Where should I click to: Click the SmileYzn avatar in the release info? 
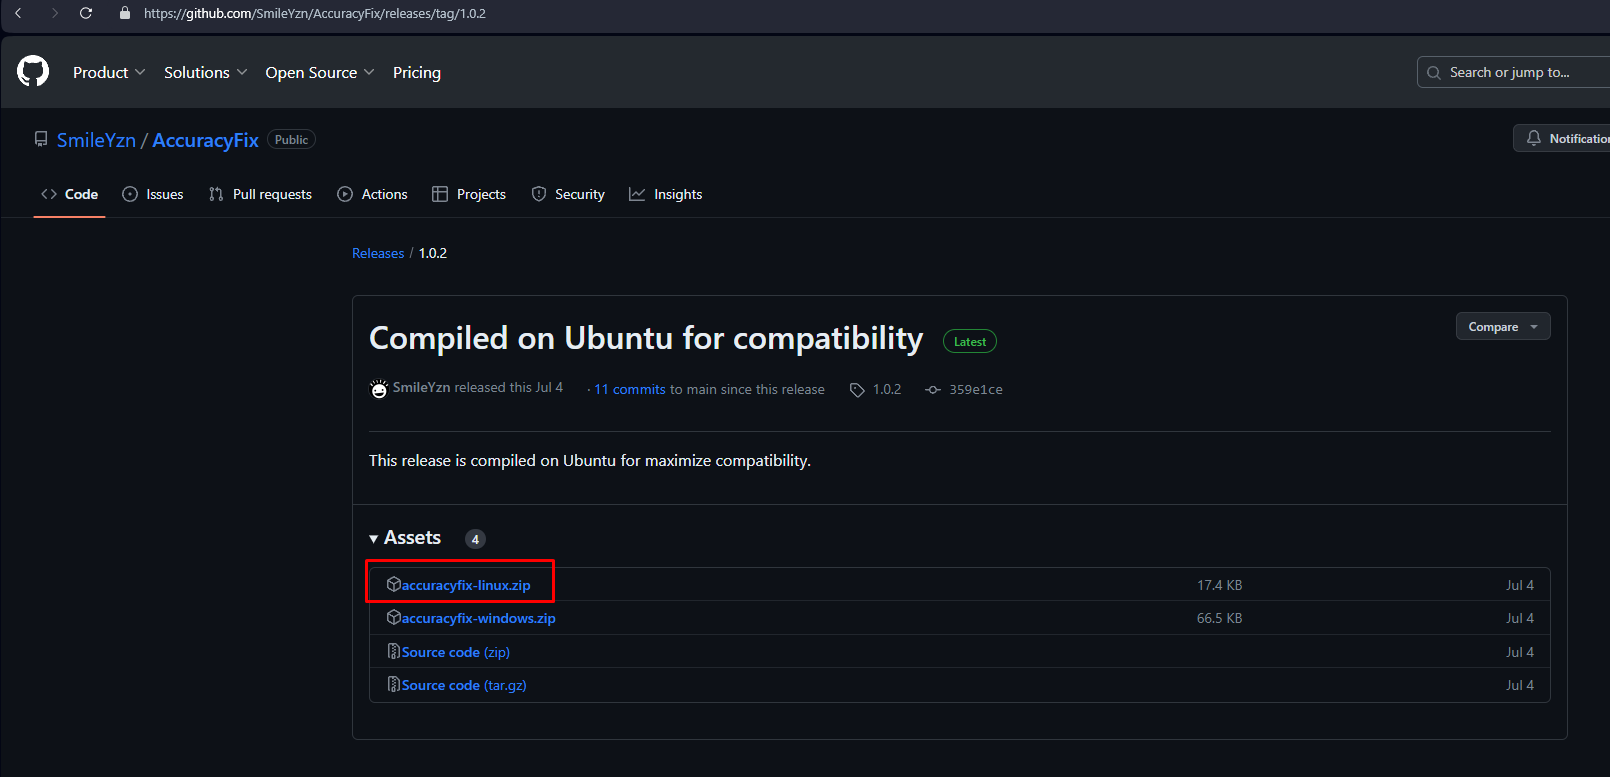379,388
